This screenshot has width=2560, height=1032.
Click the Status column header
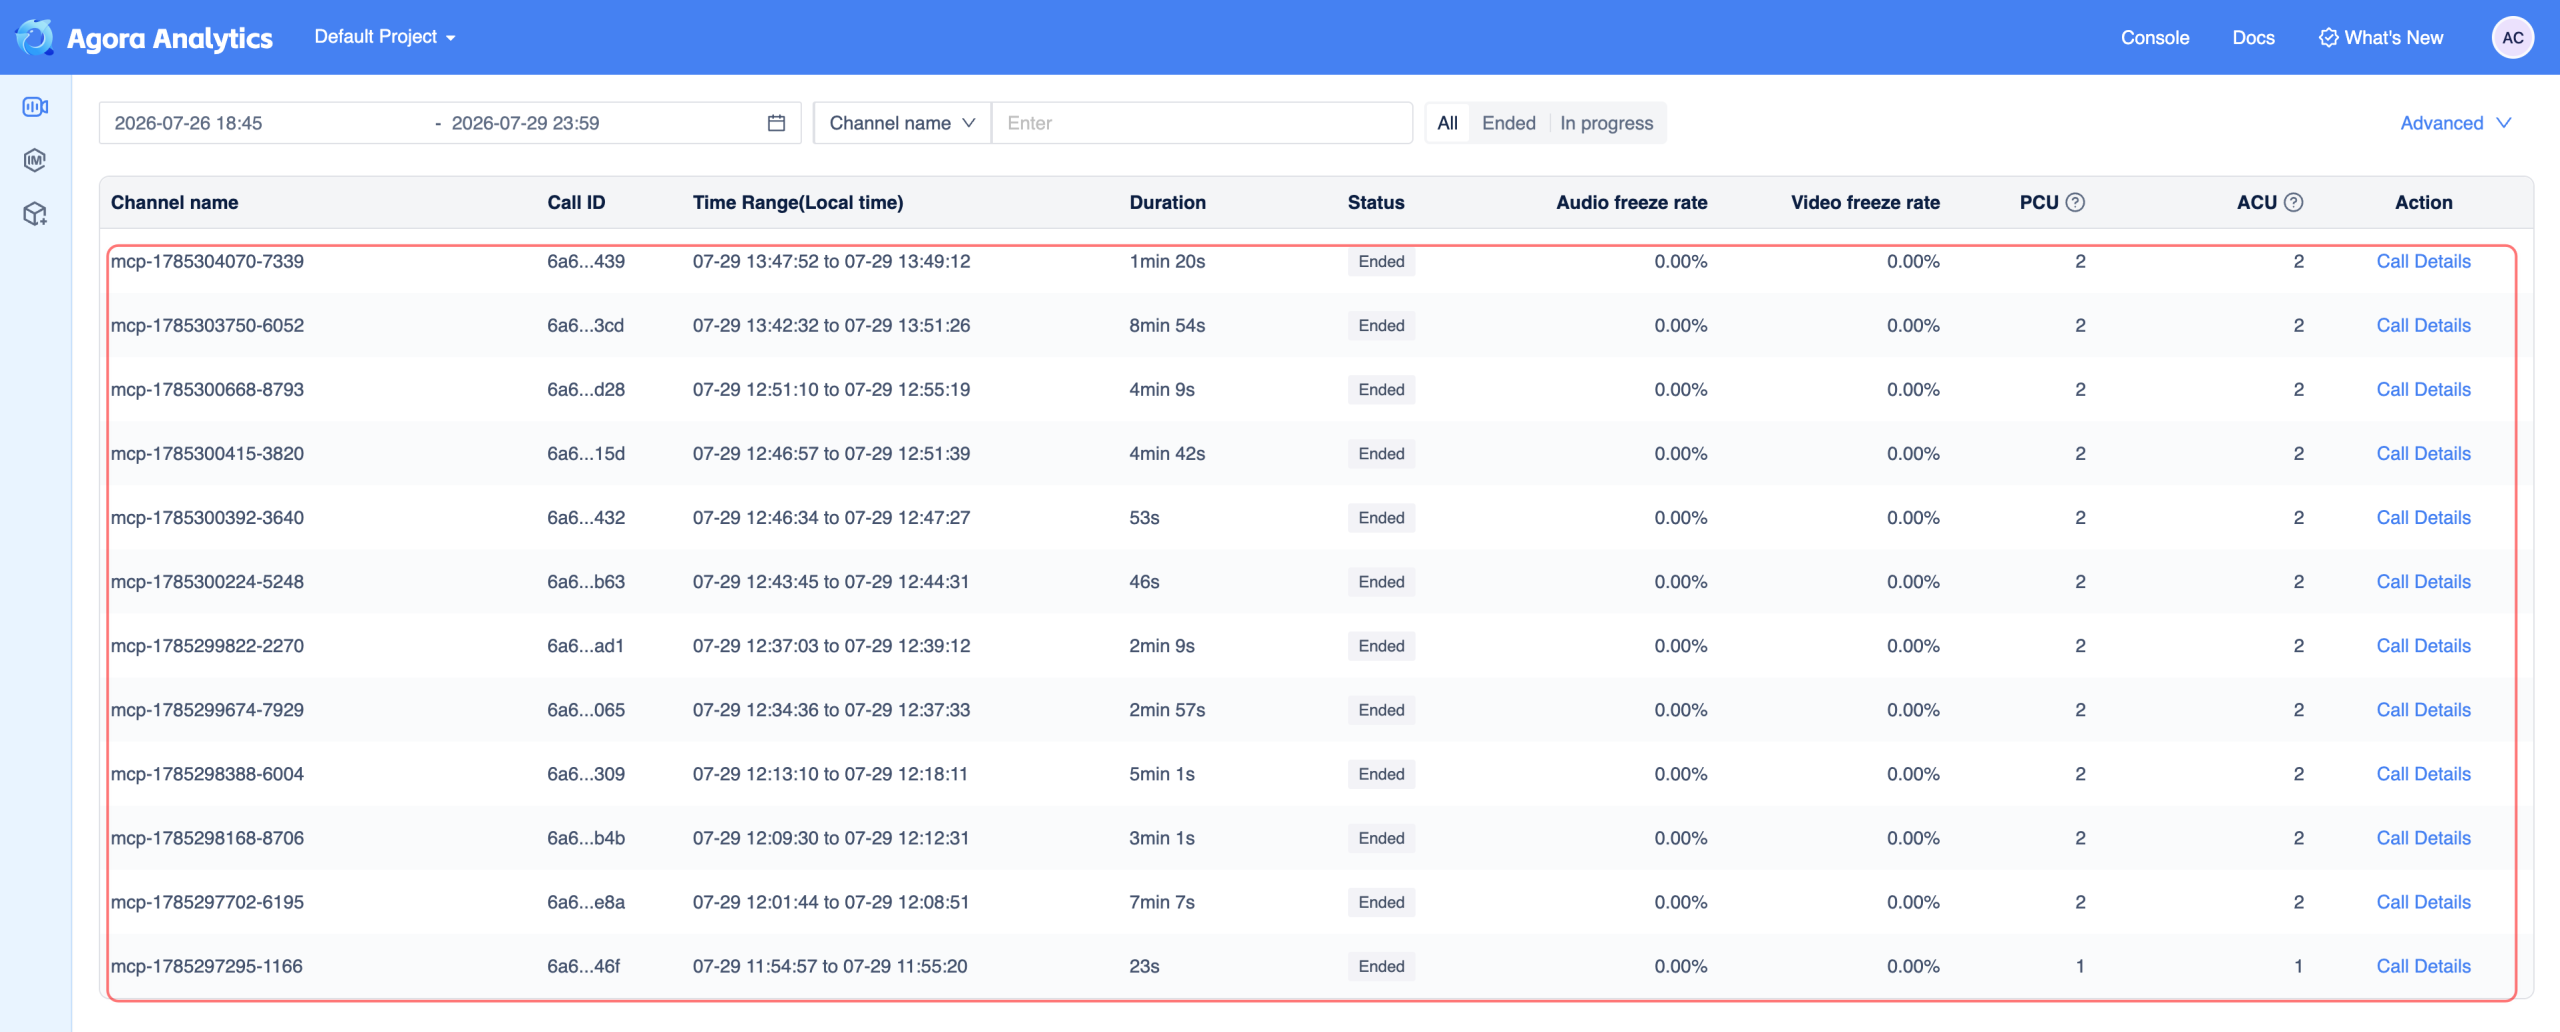[x=1376, y=202]
